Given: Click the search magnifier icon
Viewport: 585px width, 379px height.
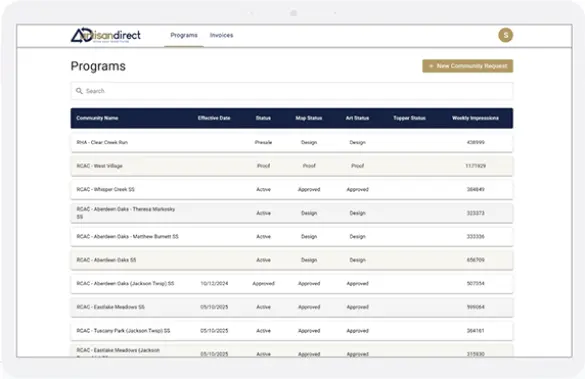Looking at the screenshot, I should tap(79, 91).
